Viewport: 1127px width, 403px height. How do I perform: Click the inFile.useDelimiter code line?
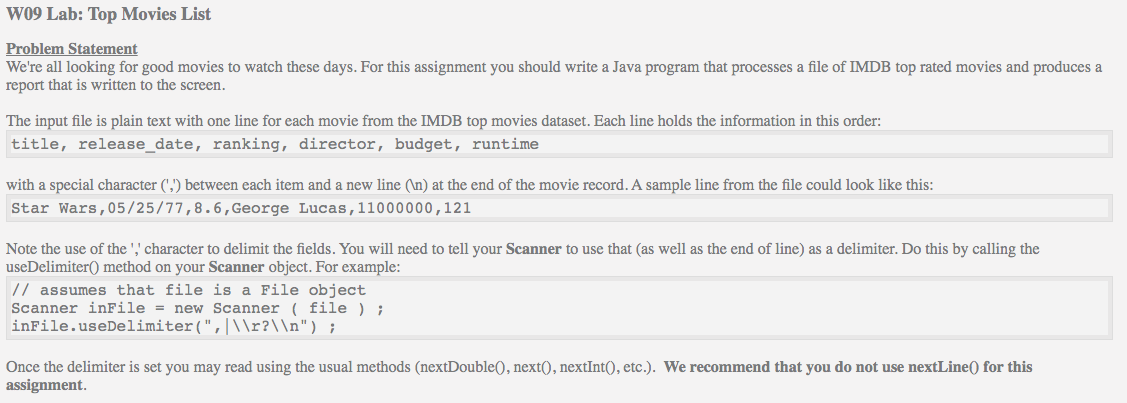pos(173,326)
